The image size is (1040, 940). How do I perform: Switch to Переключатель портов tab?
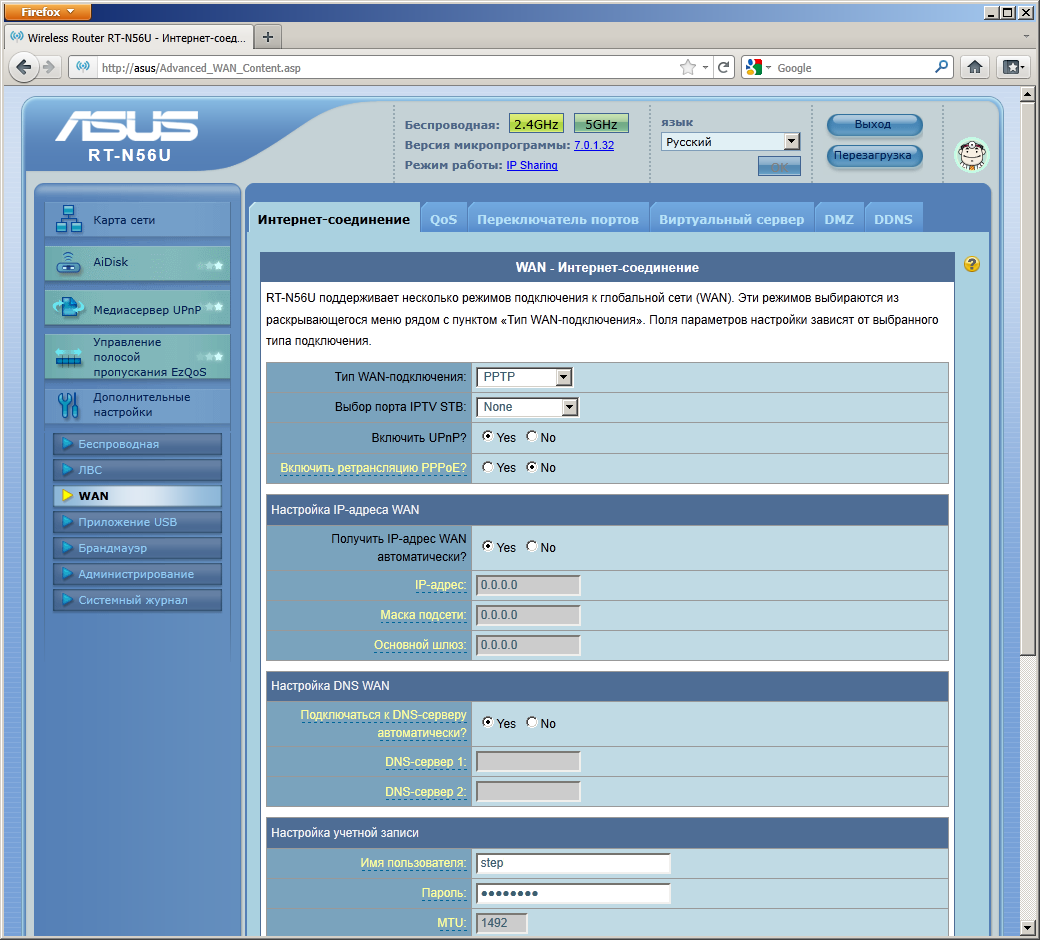click(x=558, y=219)
